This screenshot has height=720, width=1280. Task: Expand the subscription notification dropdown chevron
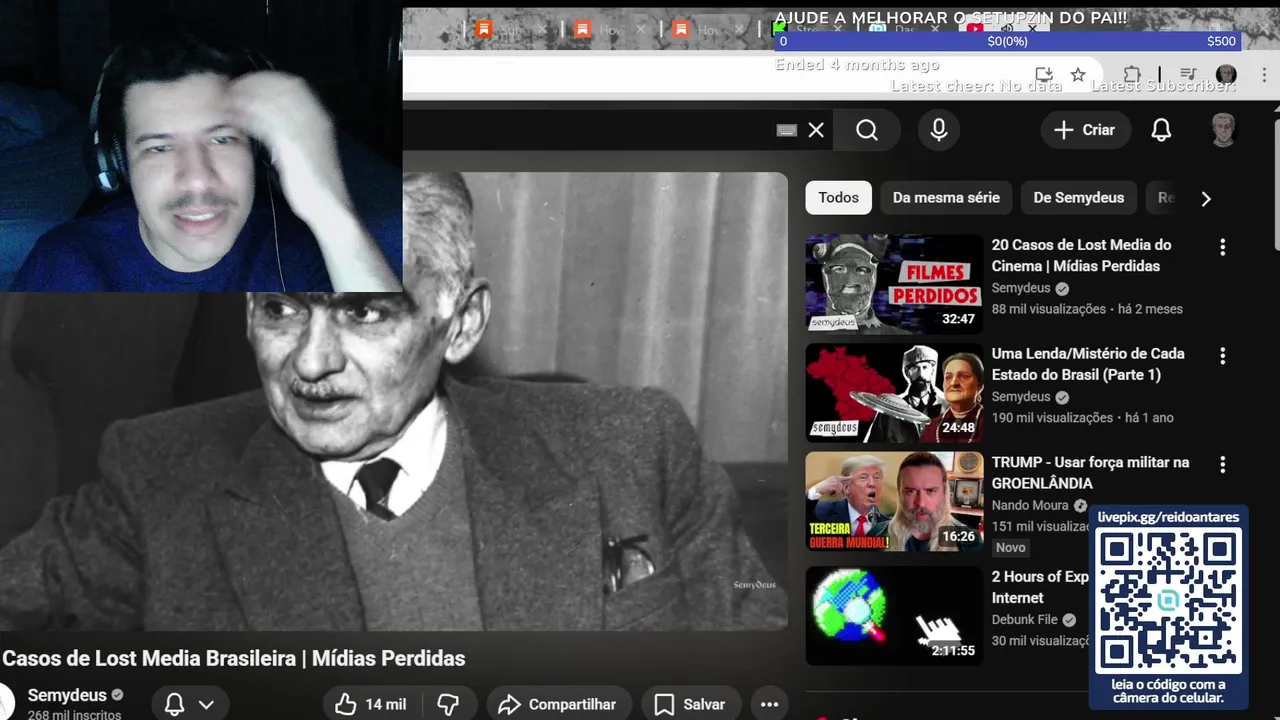tap(206, 705)
